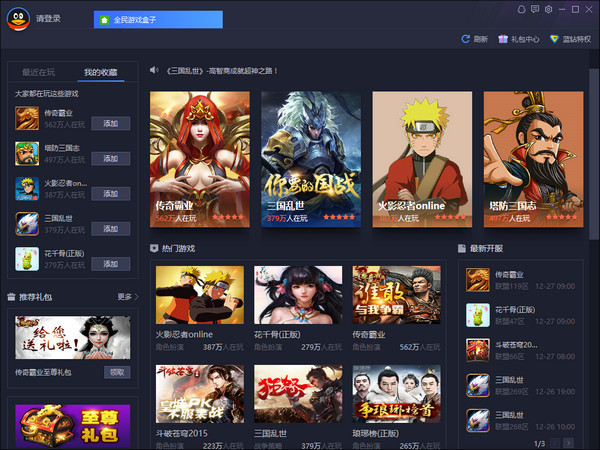
Task: Click the 传奇霸业 dragon icon in sidebar list
Action: [27, 119]
